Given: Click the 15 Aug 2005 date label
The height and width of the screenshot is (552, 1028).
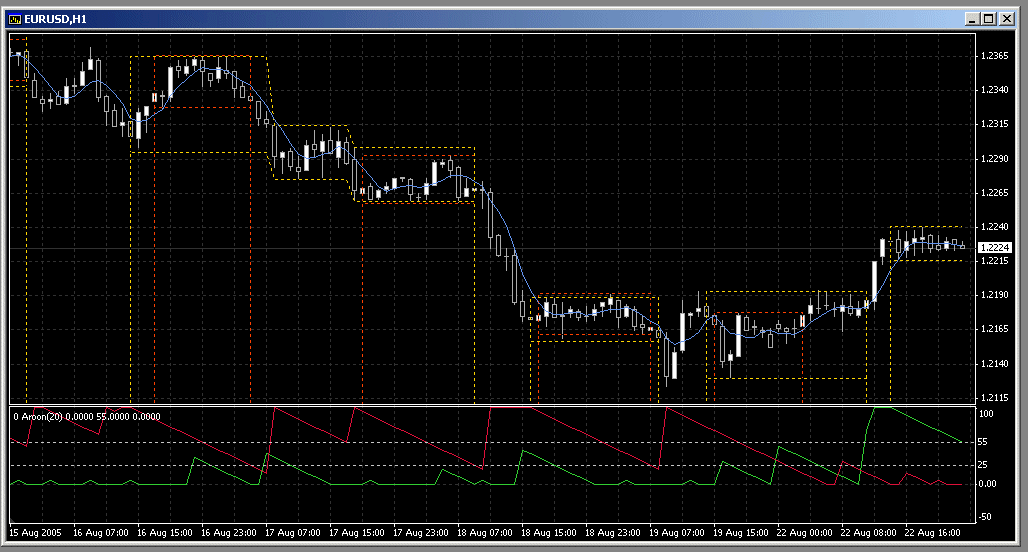Looking at the screenshot, I should point(35,533).
